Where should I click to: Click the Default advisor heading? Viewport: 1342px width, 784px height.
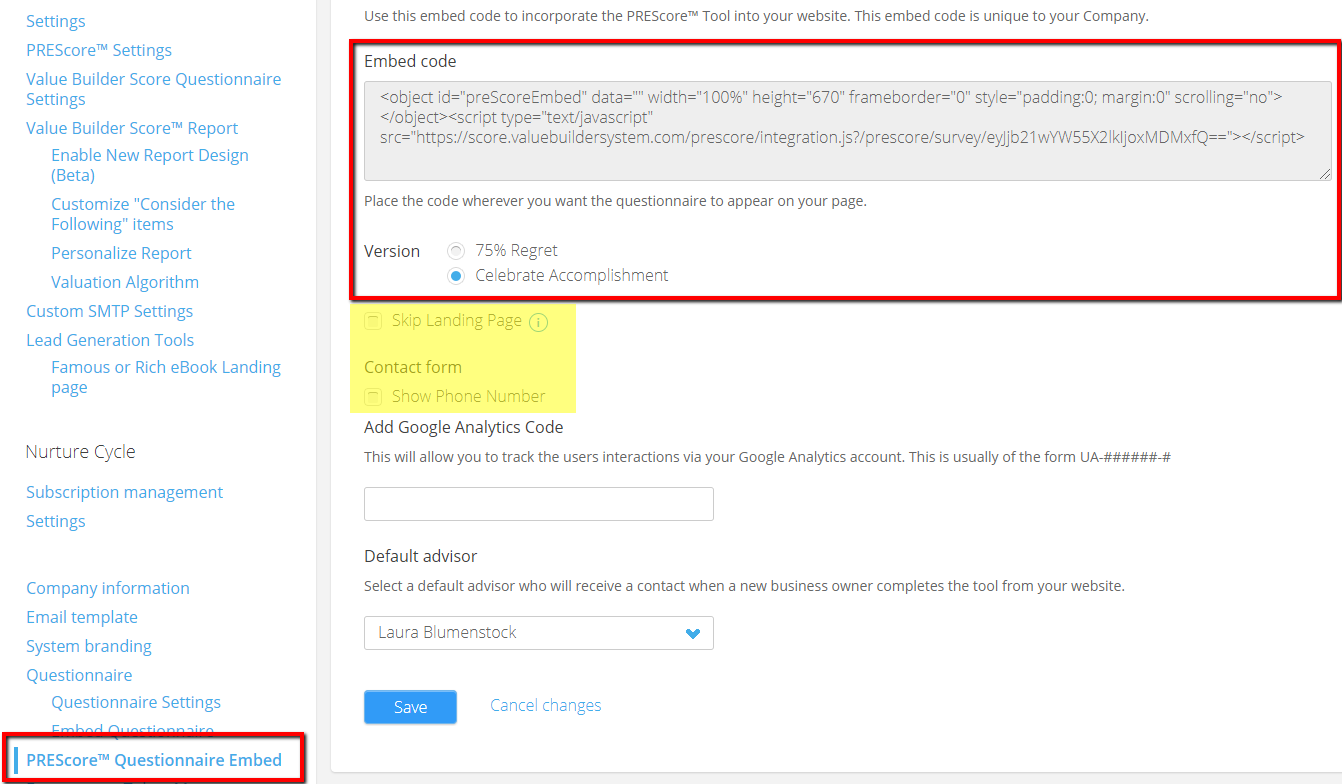pyautogui.click(x=421, y=556)
